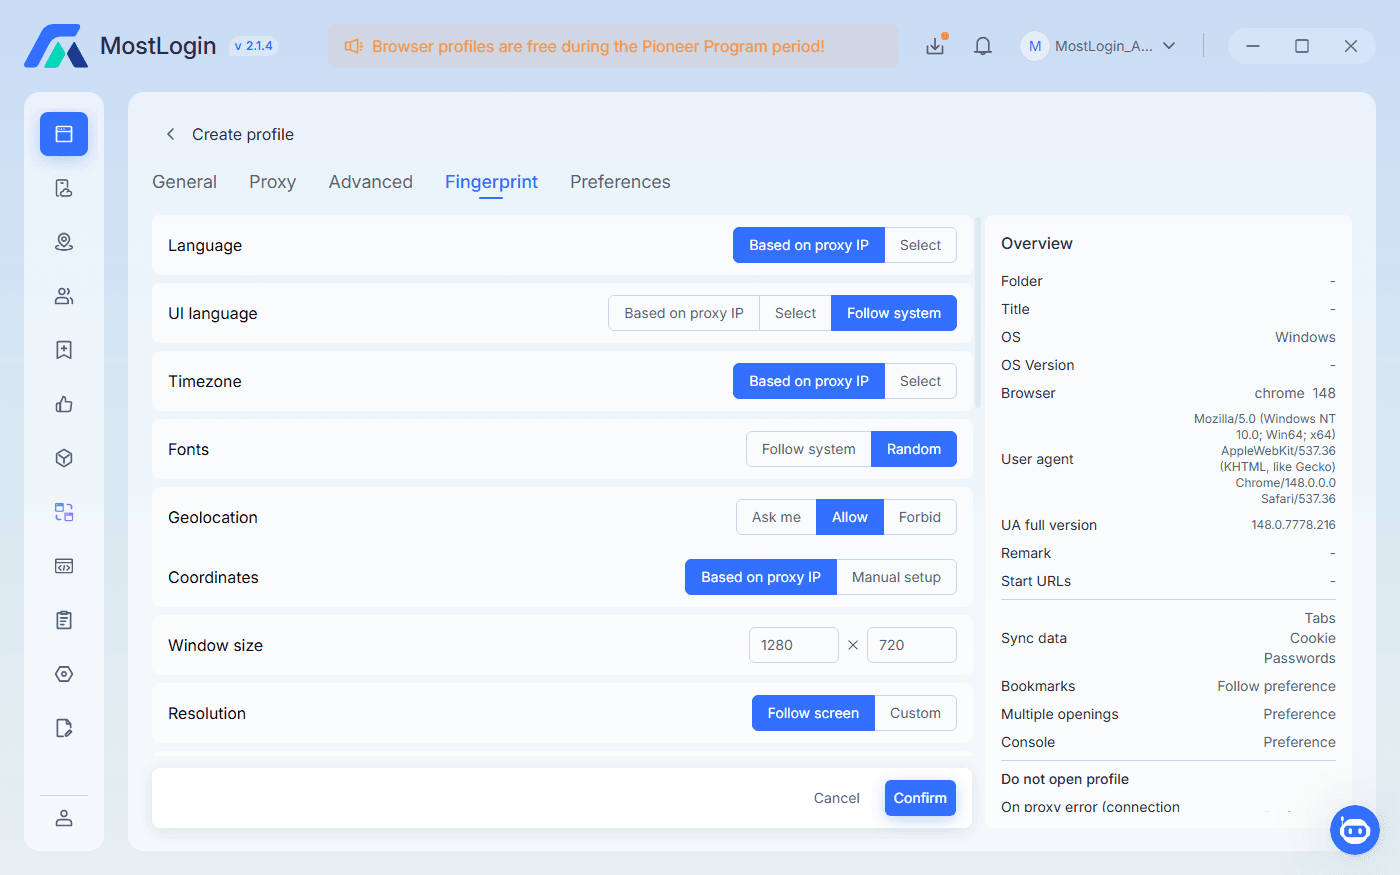Click UA full version value 148.0.7778.216
Viewport: 1400px width, 875px height.
coord(1293,525)
